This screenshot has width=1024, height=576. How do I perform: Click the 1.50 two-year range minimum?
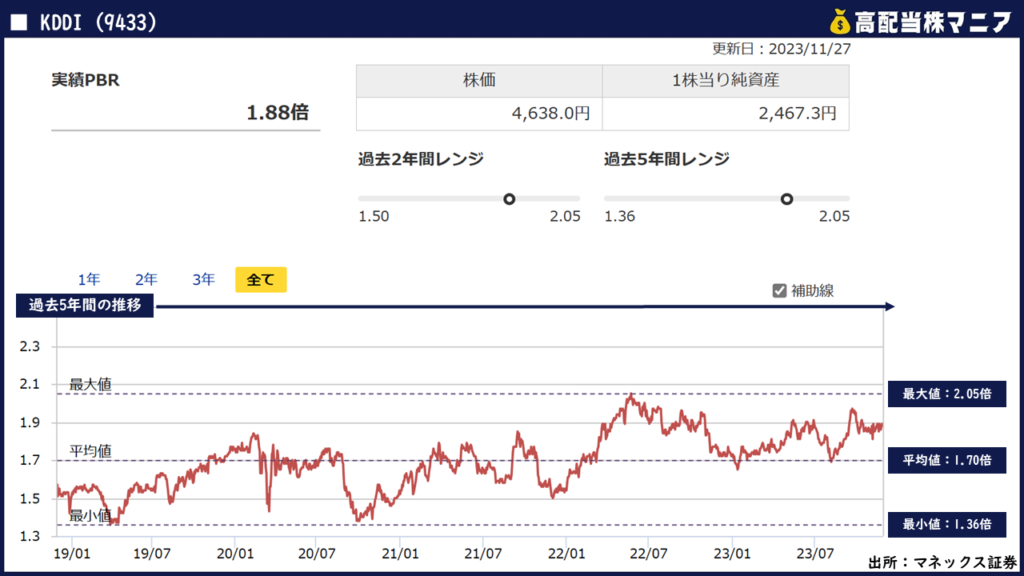click(374, 216)
